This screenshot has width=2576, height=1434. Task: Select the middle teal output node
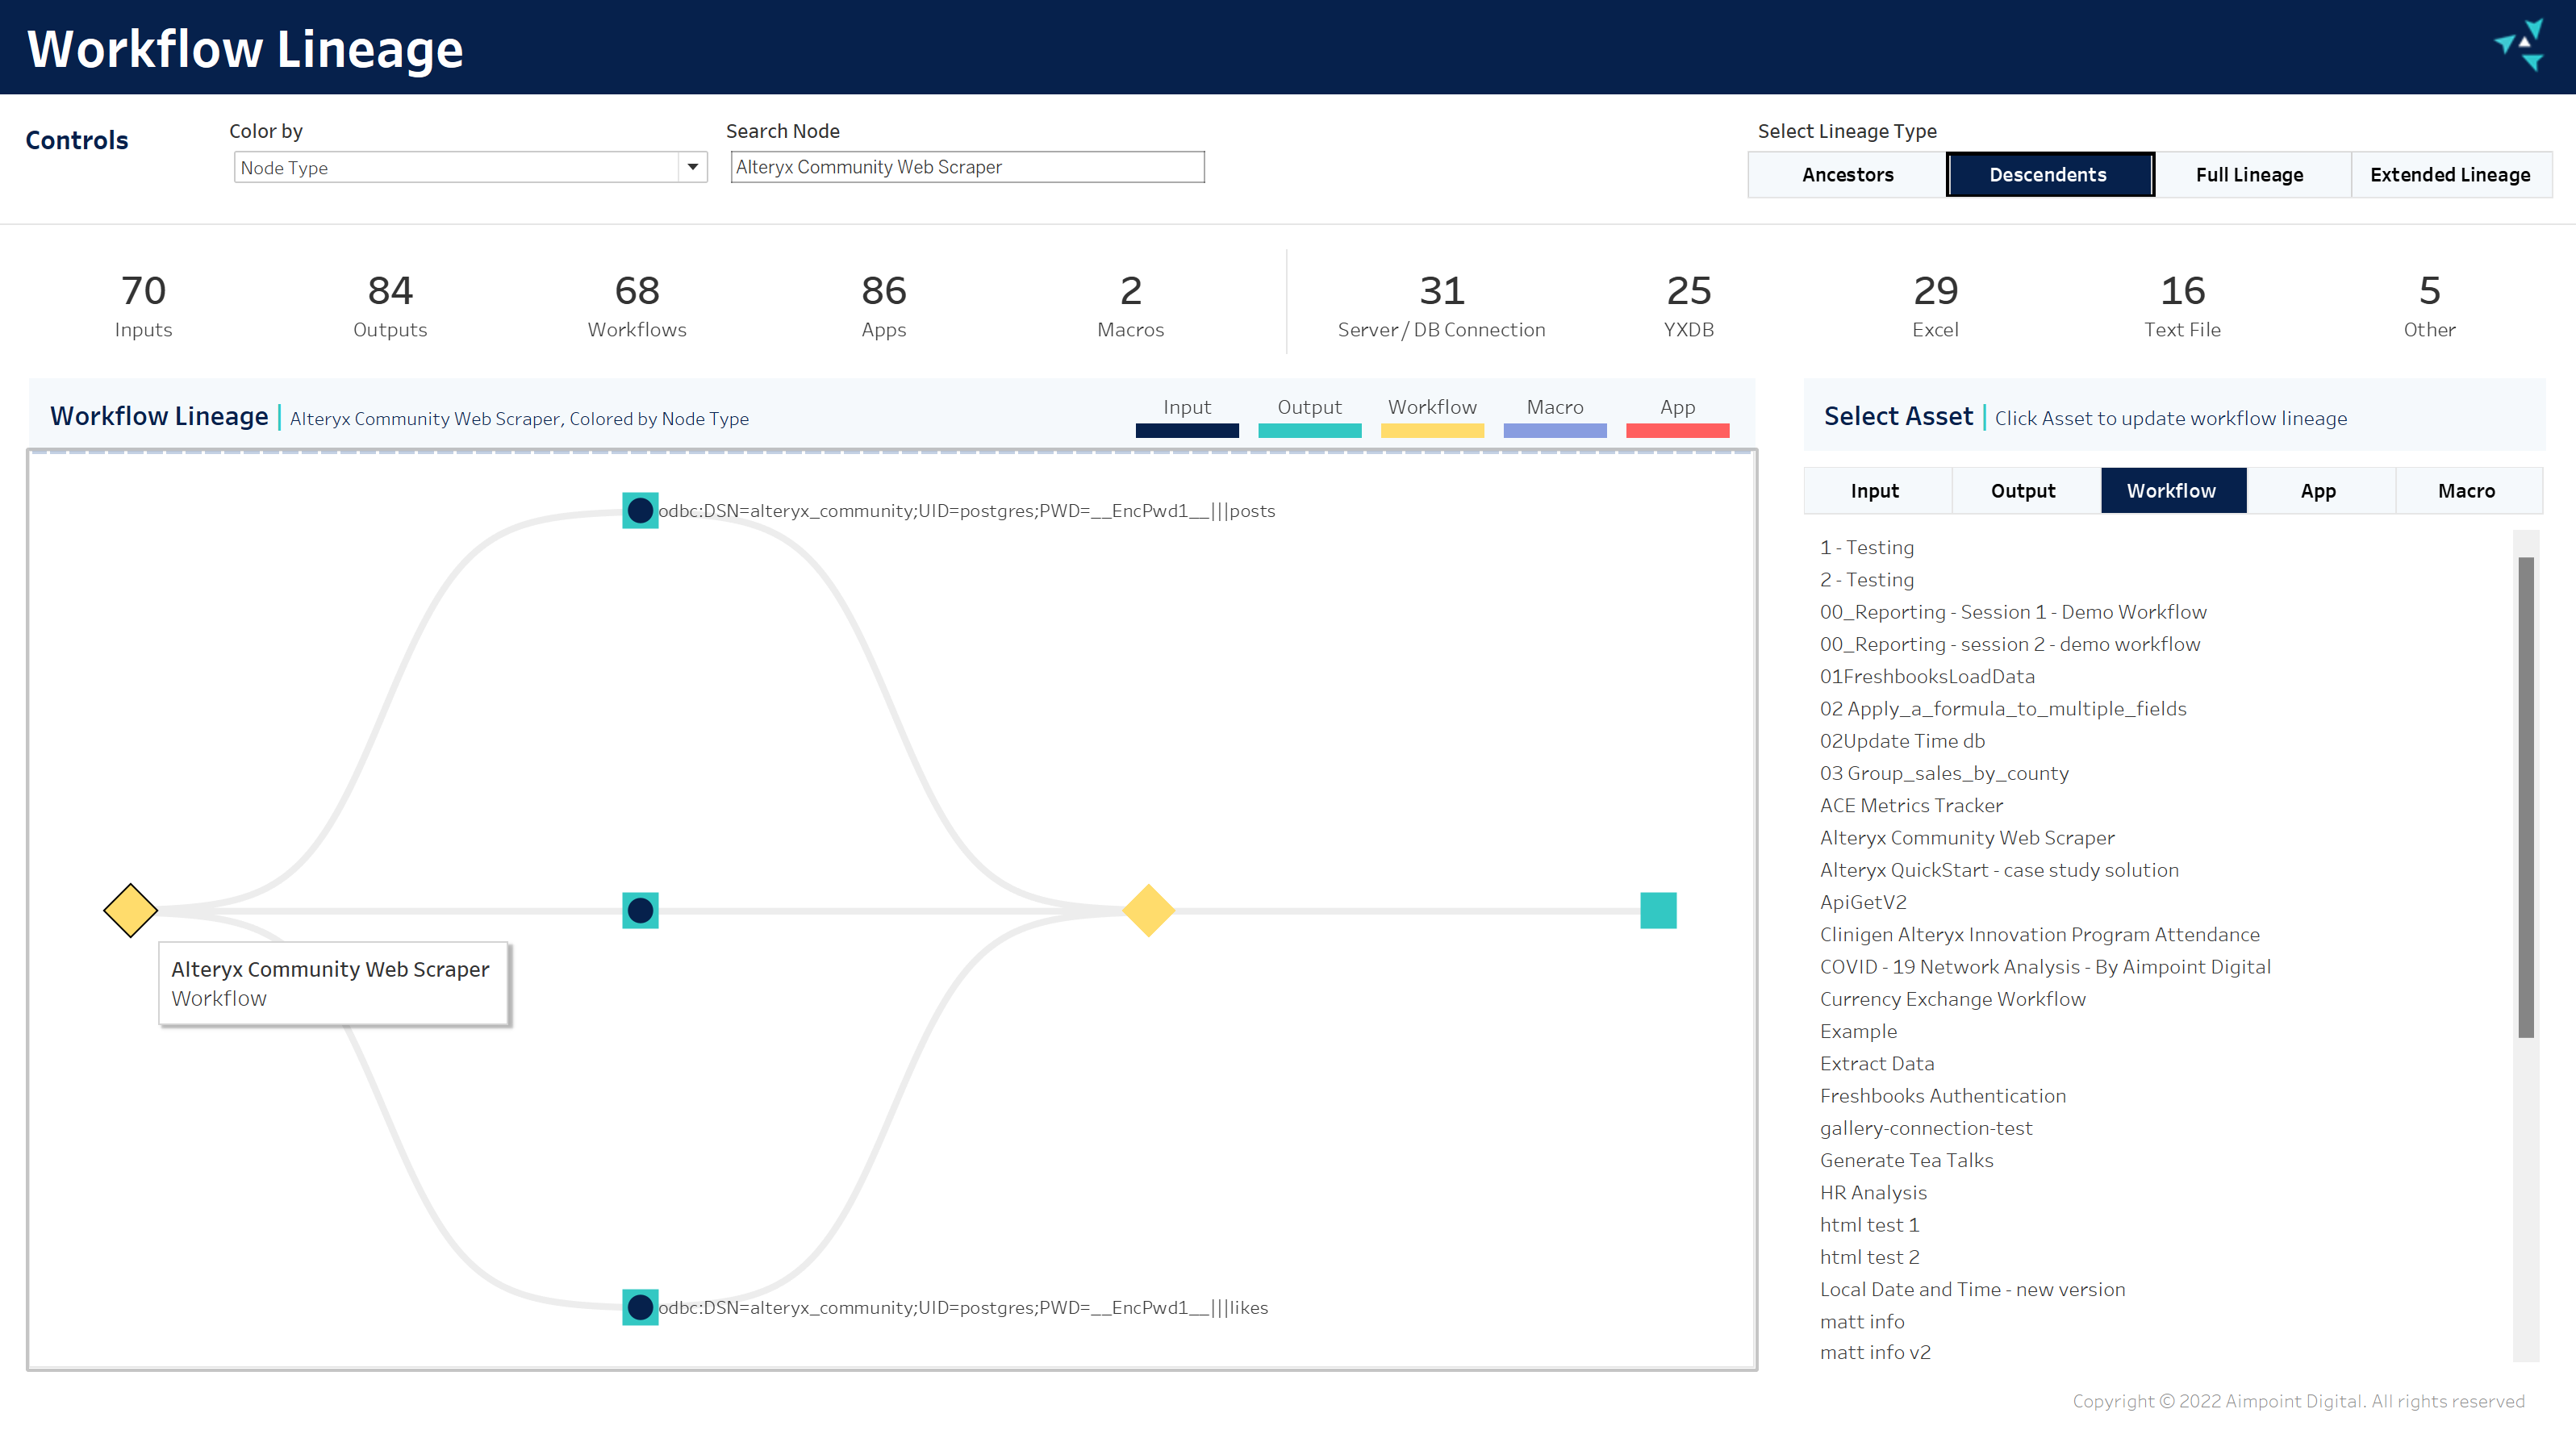640,910
